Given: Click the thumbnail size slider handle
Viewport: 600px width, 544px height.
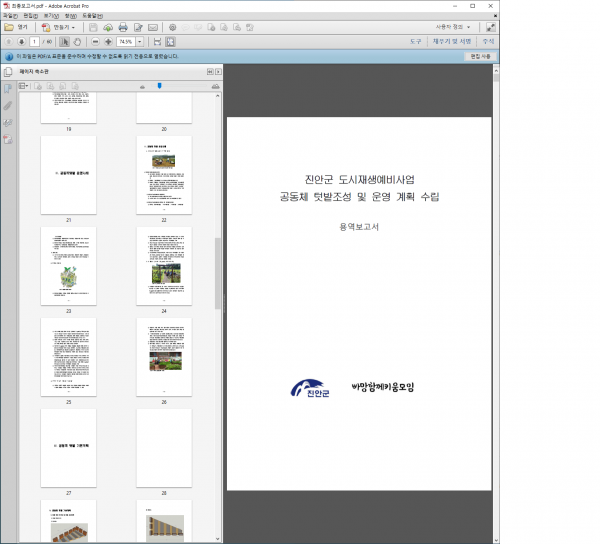Looking at the screenshot, I should coord(158,87).
